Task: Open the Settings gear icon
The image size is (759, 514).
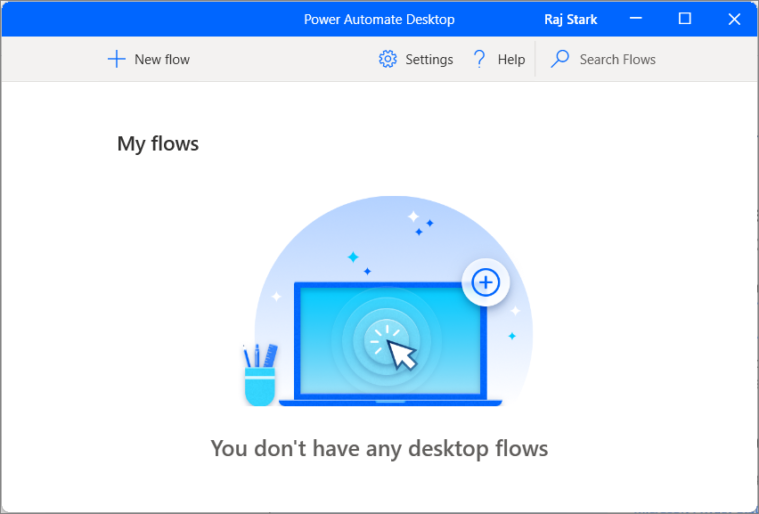Action: click(387, 59)
